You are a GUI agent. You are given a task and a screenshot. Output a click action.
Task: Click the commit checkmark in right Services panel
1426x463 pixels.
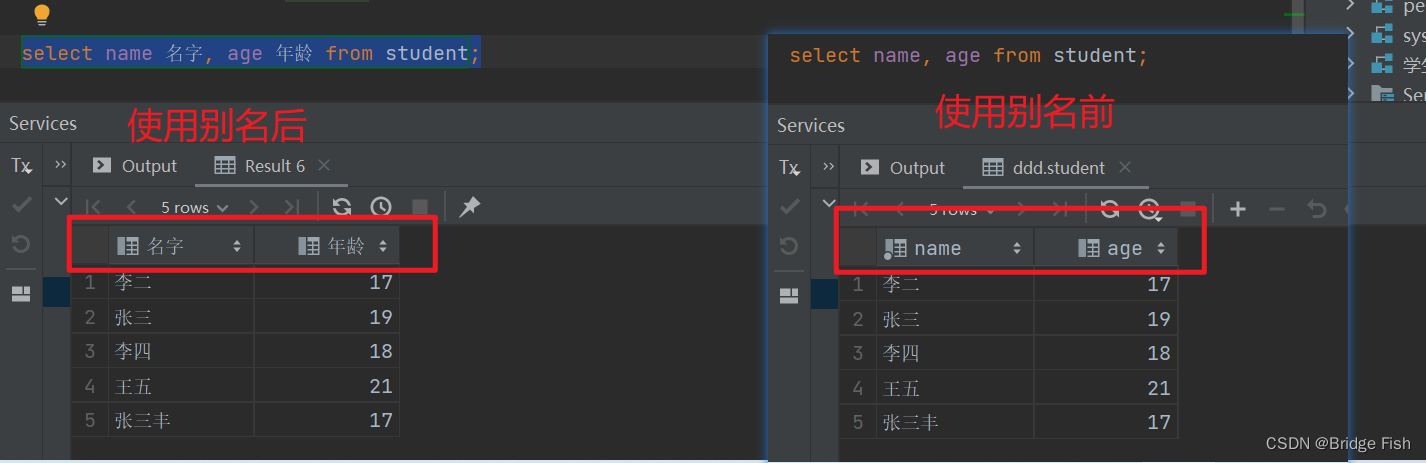point(789,206)
